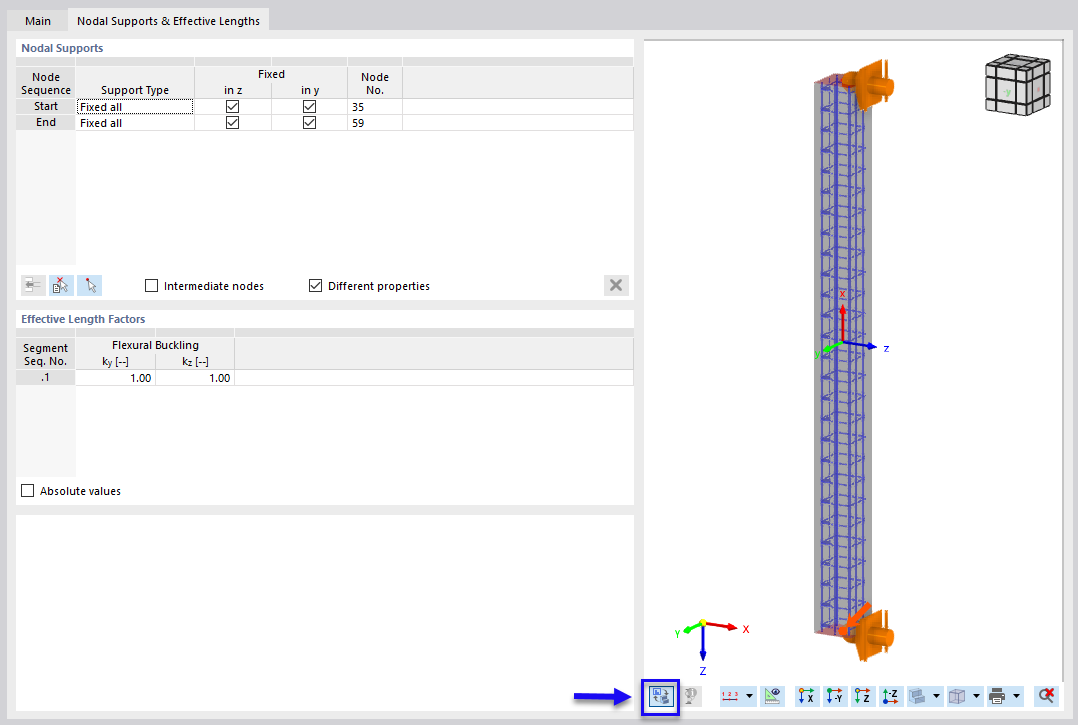Activate the light bulb rendering icon

pos(690,696)
